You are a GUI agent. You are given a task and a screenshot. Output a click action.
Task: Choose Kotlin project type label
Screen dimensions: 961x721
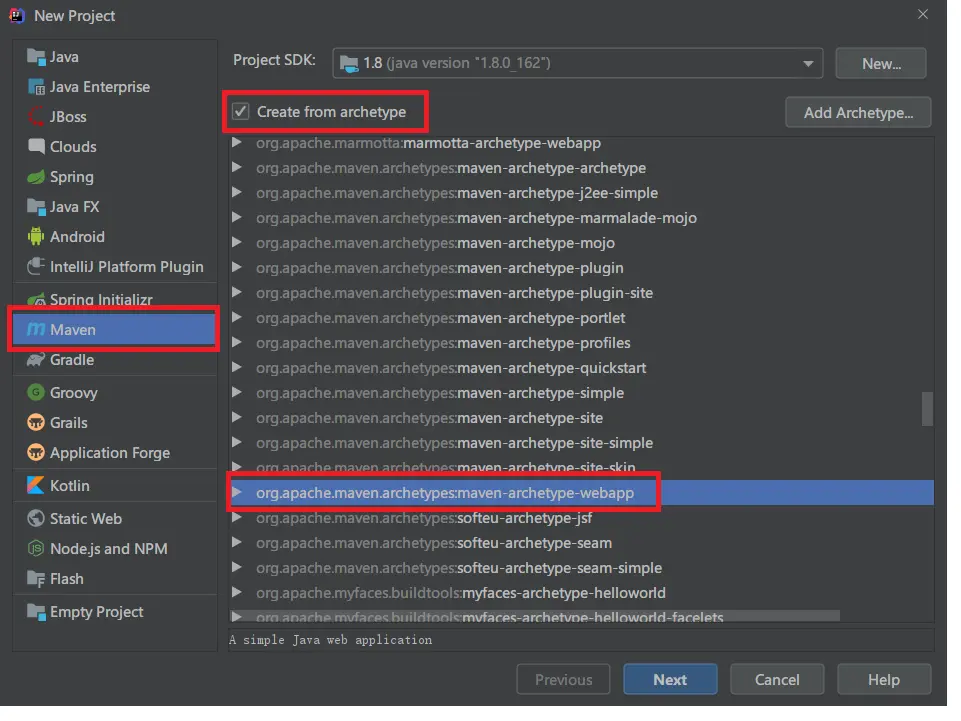[x=70, y=487]
